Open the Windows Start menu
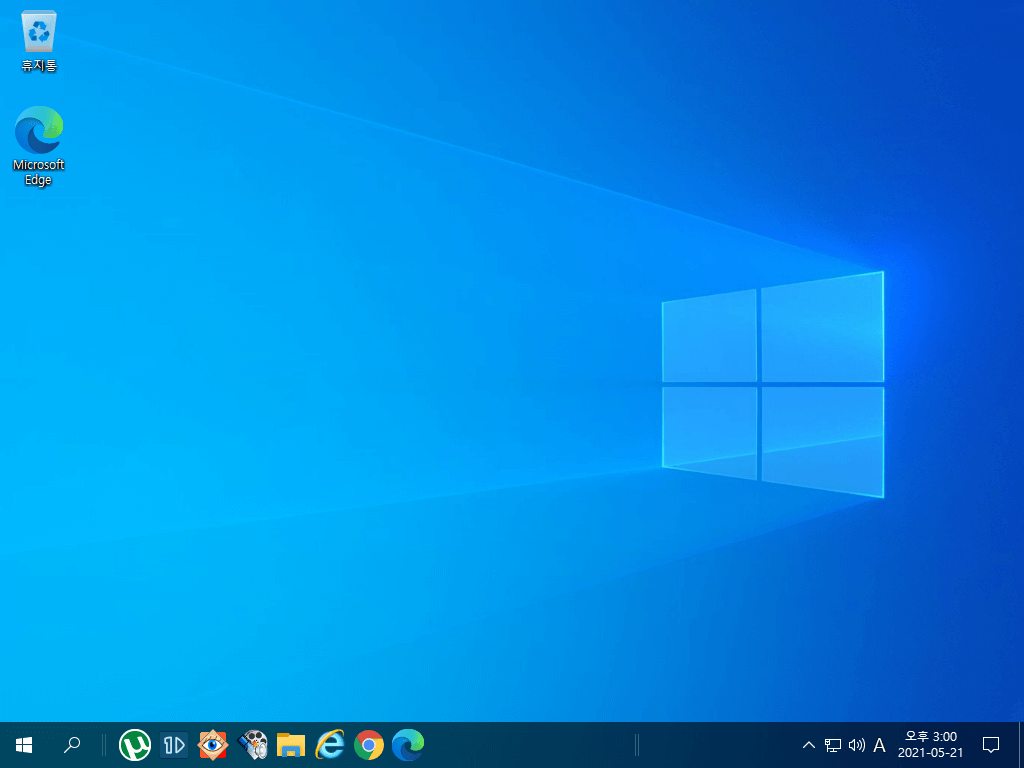 pos(24,744)
